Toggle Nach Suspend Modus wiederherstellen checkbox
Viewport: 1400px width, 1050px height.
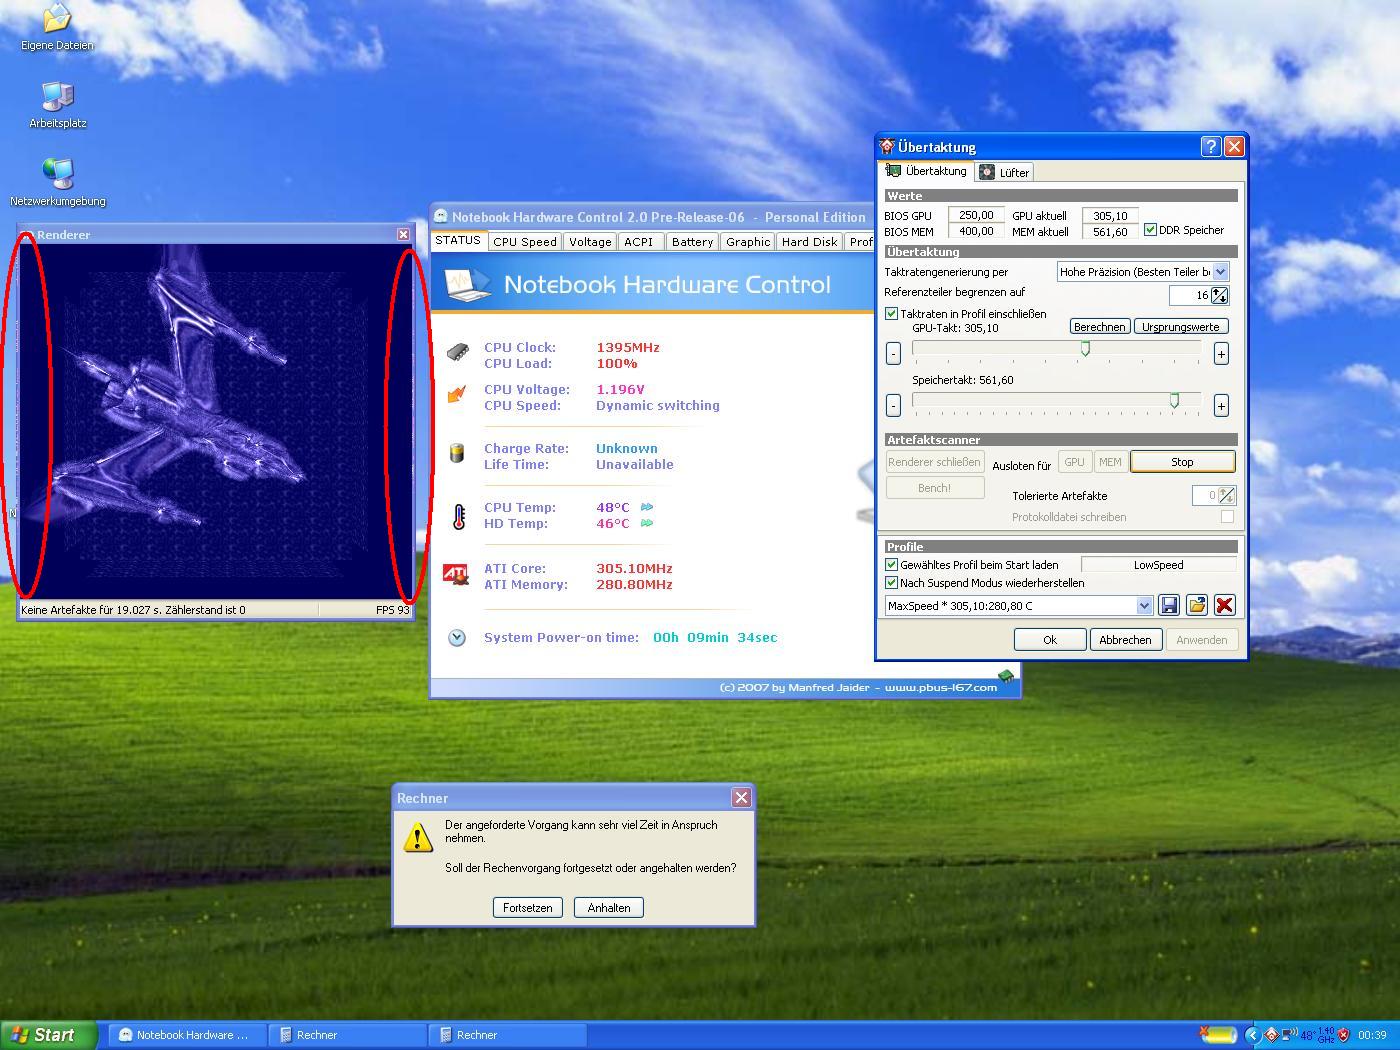tap(892, 583)
